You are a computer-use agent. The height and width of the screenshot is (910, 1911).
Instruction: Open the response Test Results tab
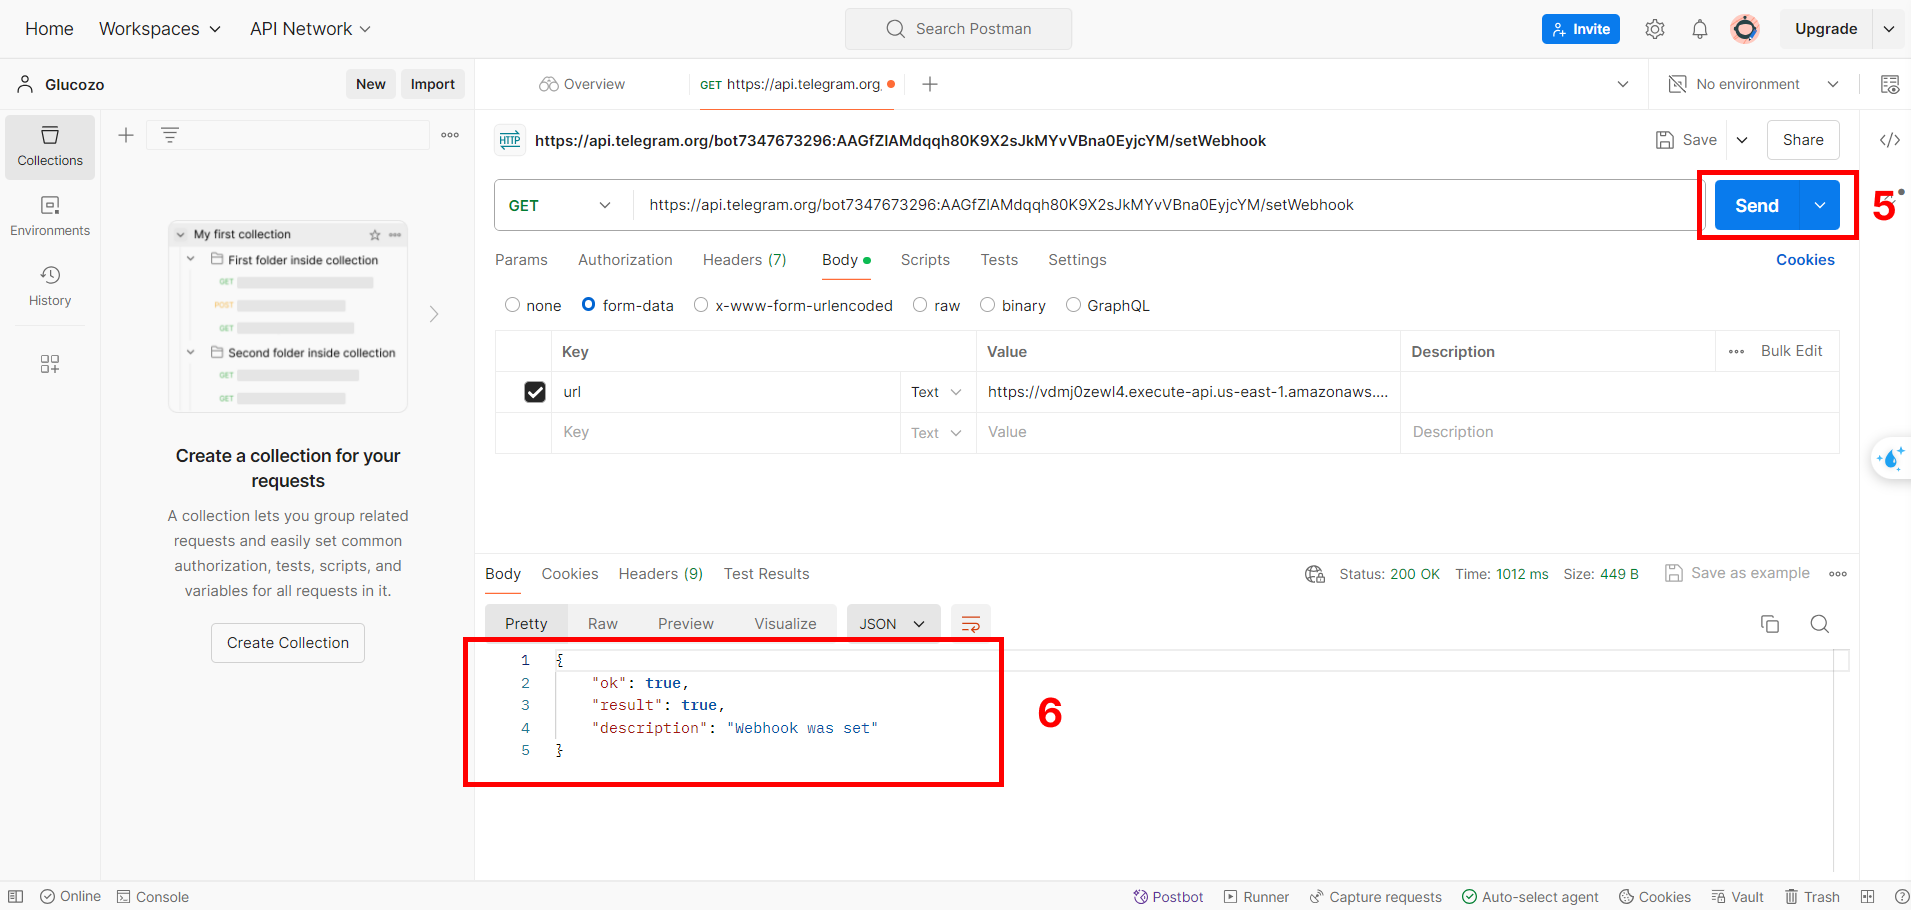pos(767,574)
